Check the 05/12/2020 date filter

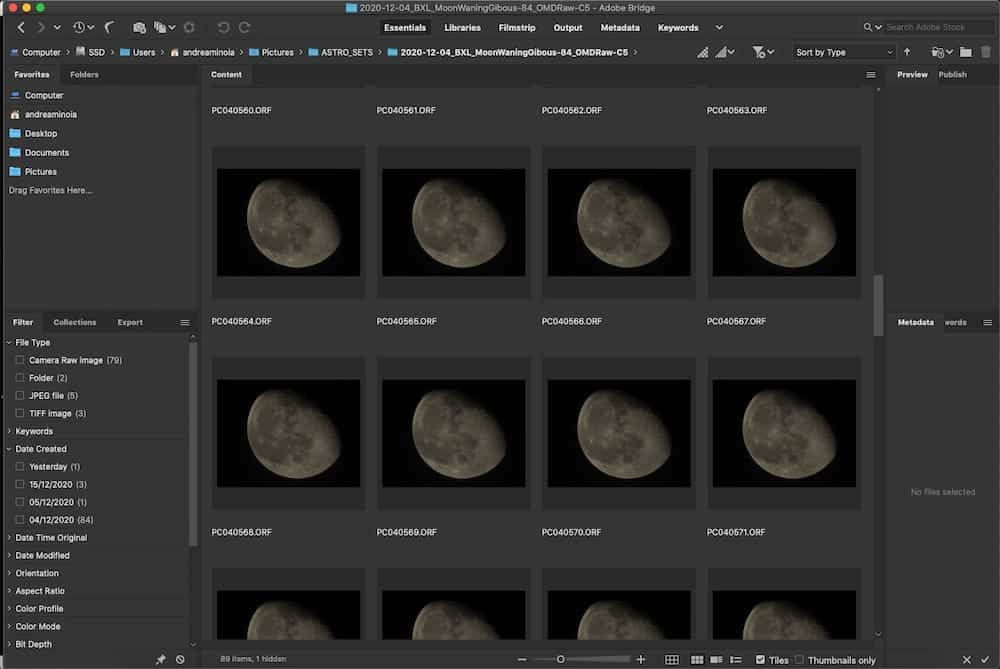[x=20, y=503]
